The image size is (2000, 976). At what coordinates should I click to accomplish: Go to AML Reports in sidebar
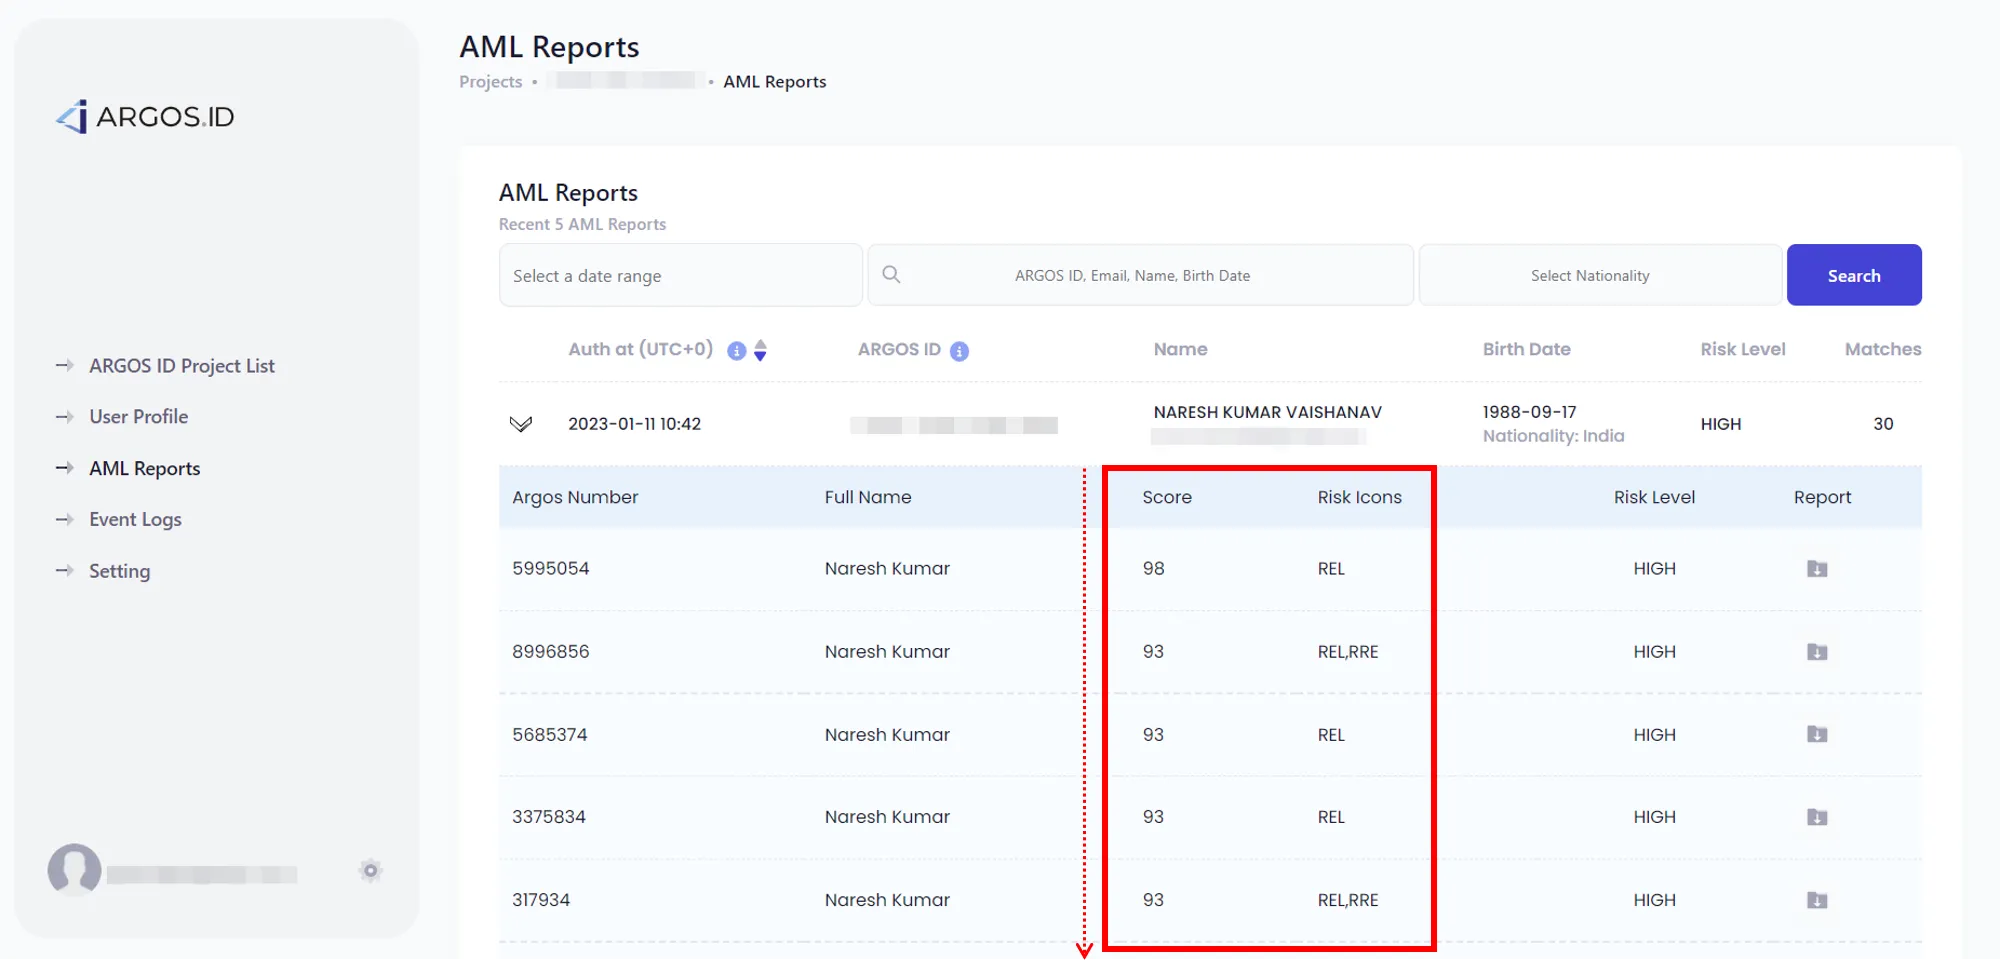tap(144, 468)
